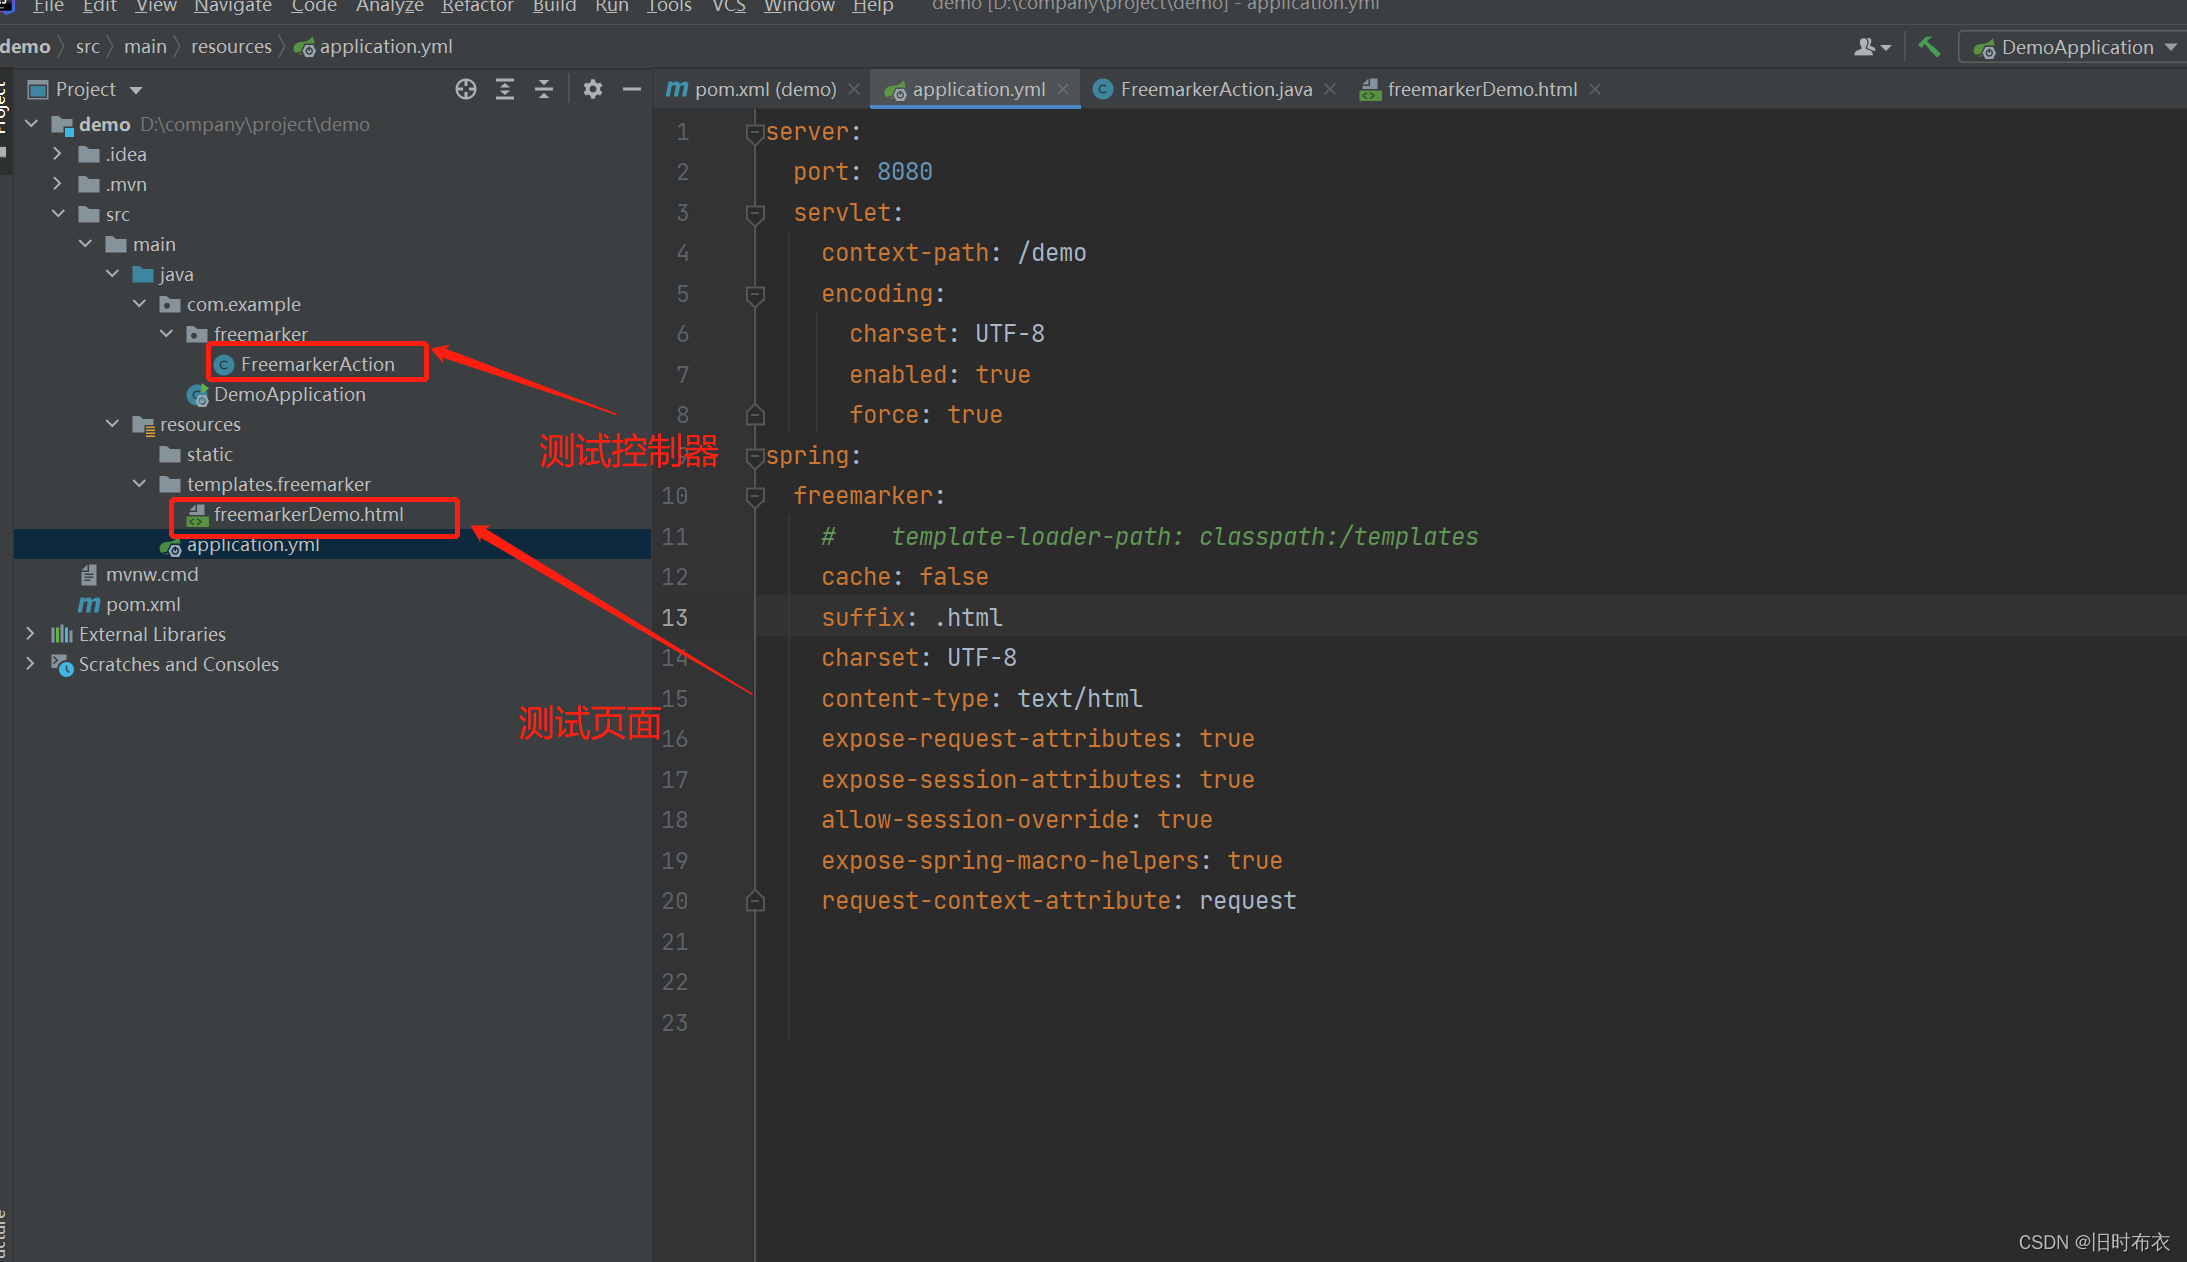Click the Collapse All icon in Project panel

[544, 89]
